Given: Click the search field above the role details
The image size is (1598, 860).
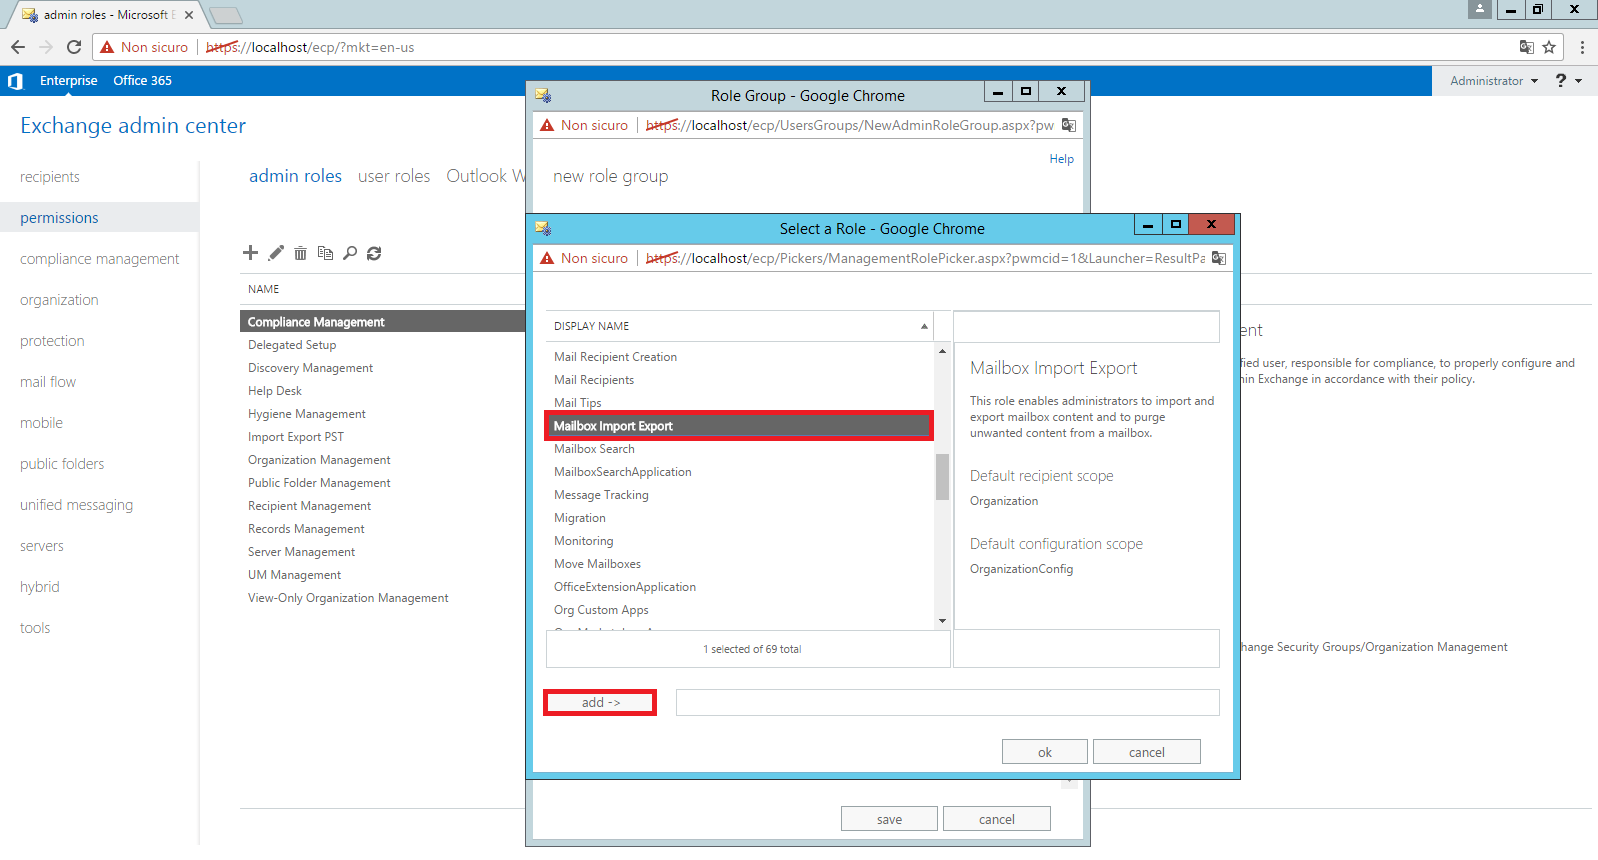Looking at the screenshot, I should 1086,326.
